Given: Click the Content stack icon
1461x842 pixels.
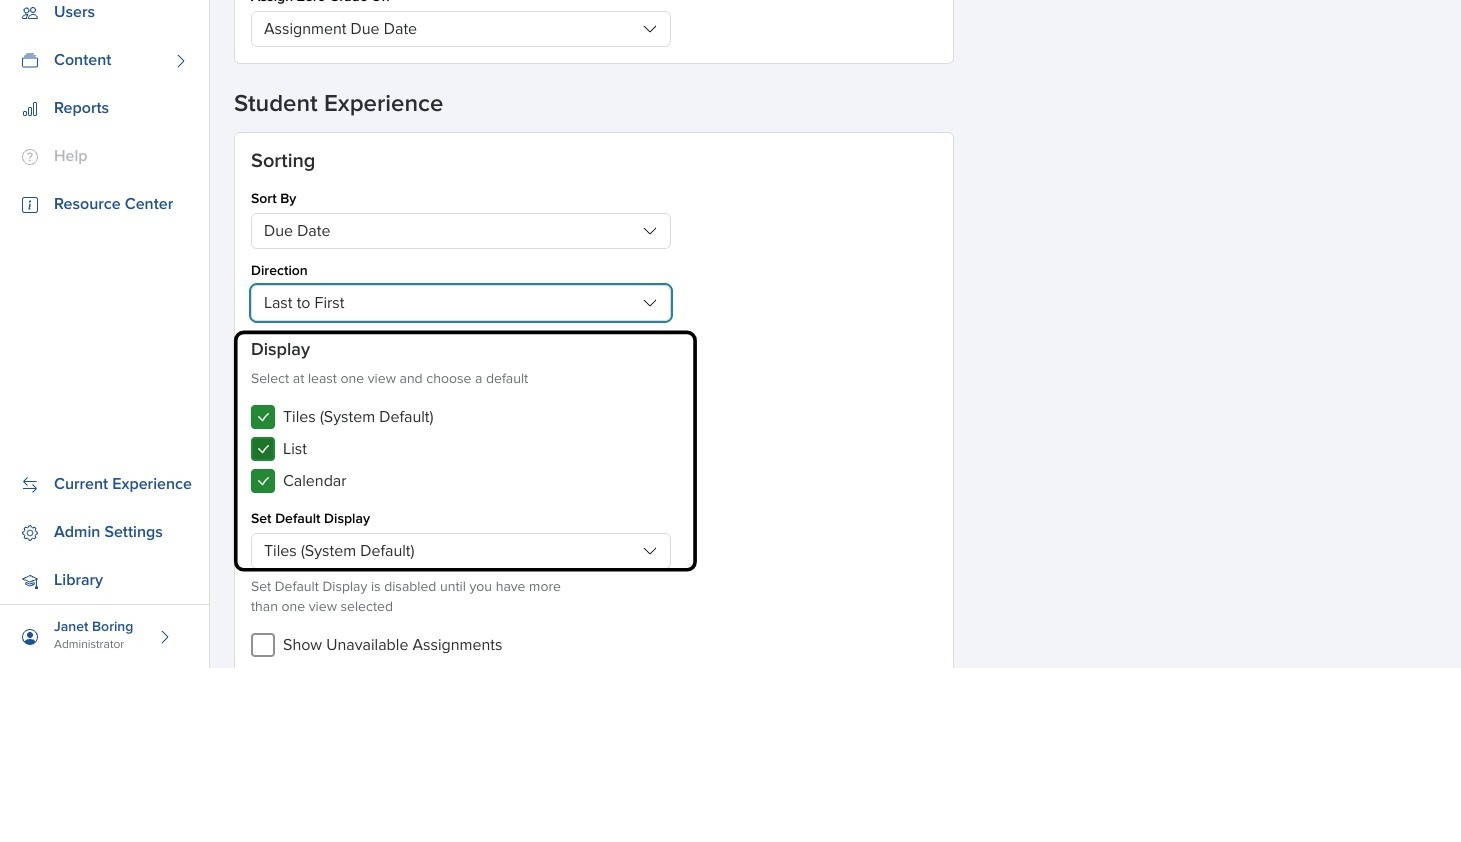Looking at the screenshot, I should tap(30, 61).
